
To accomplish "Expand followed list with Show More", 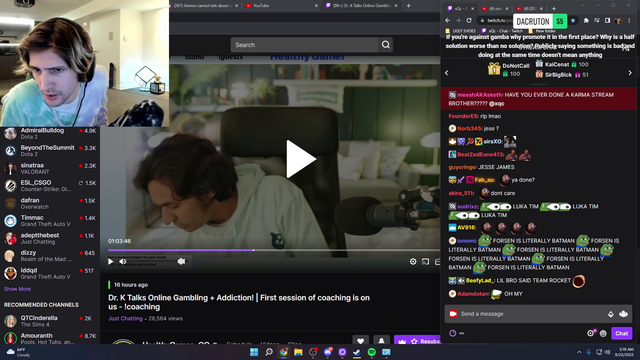I will point(17,289).
